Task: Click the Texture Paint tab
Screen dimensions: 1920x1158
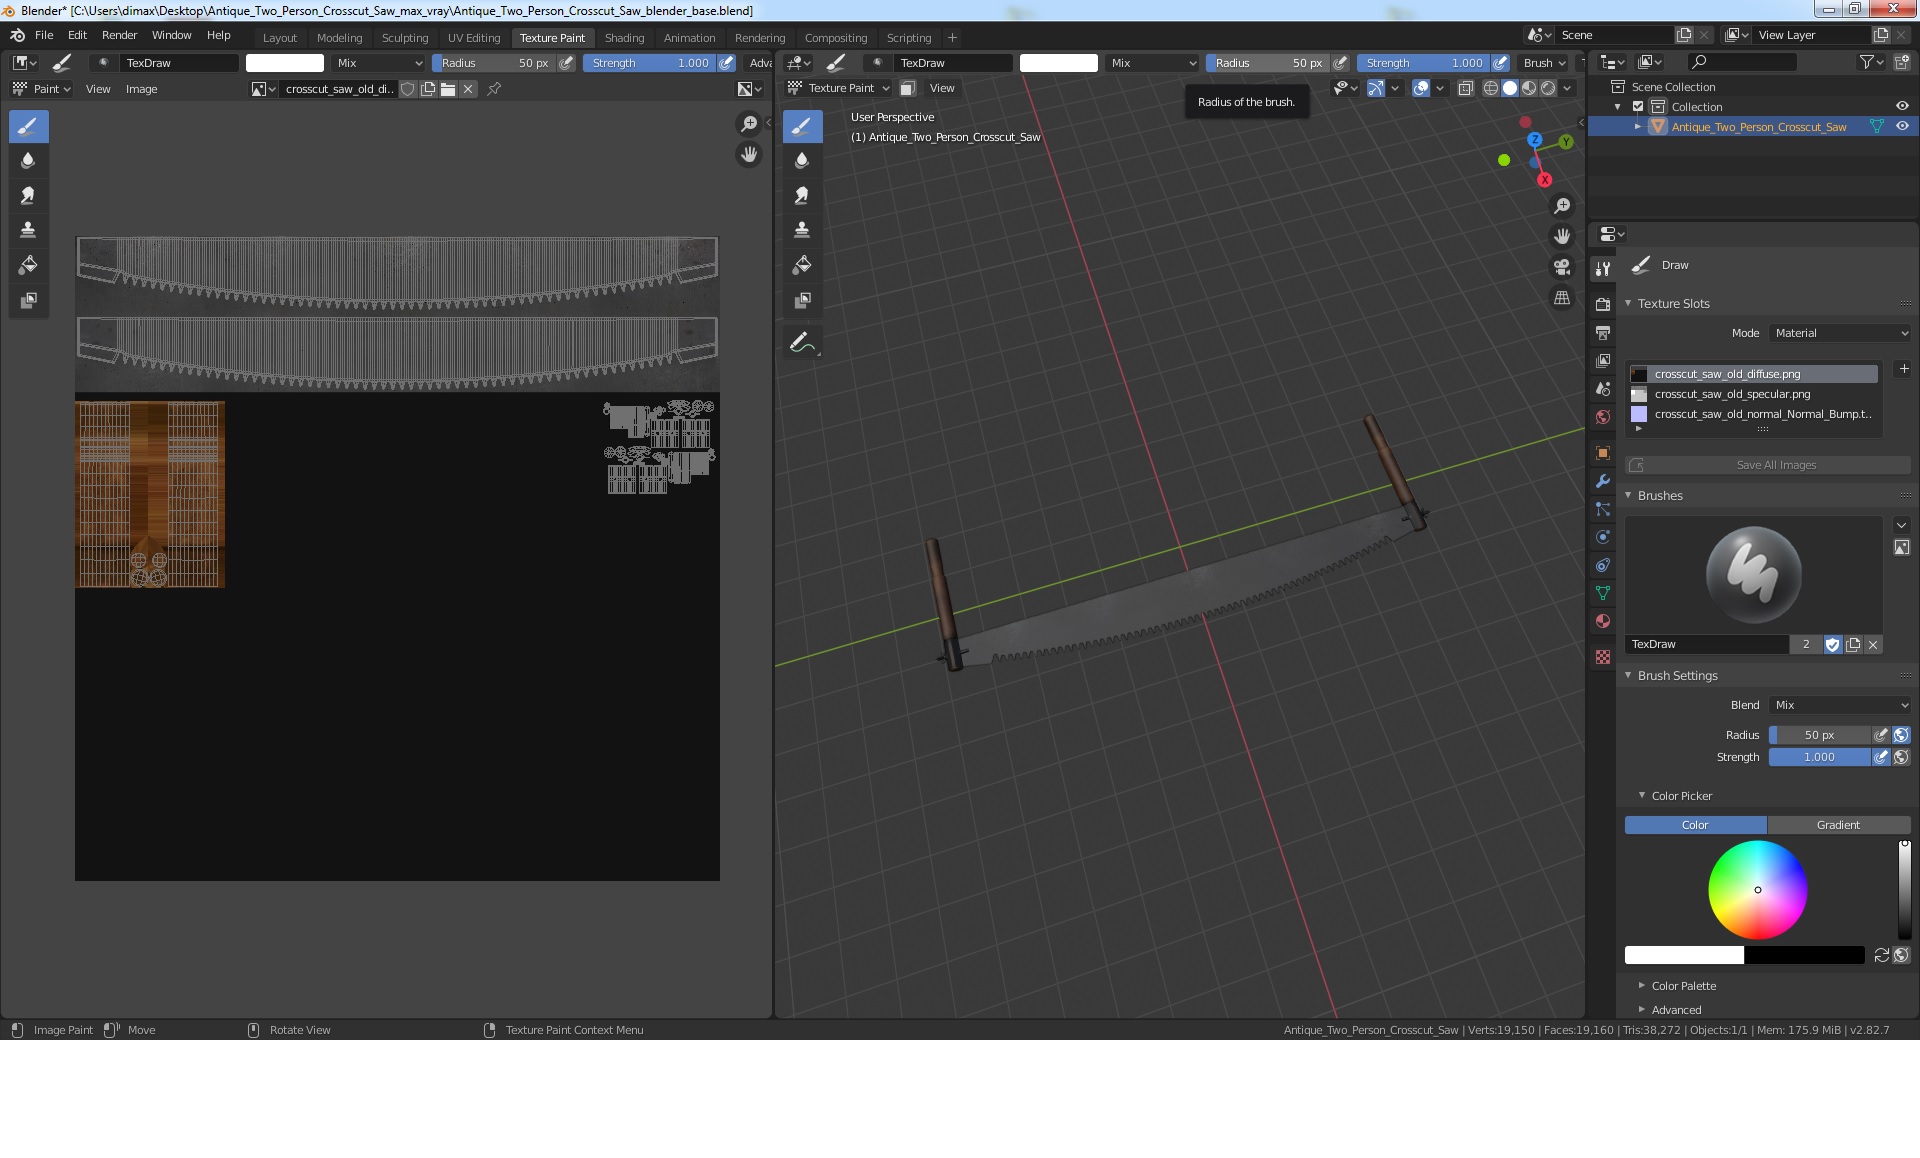Action: pos(549,37)
